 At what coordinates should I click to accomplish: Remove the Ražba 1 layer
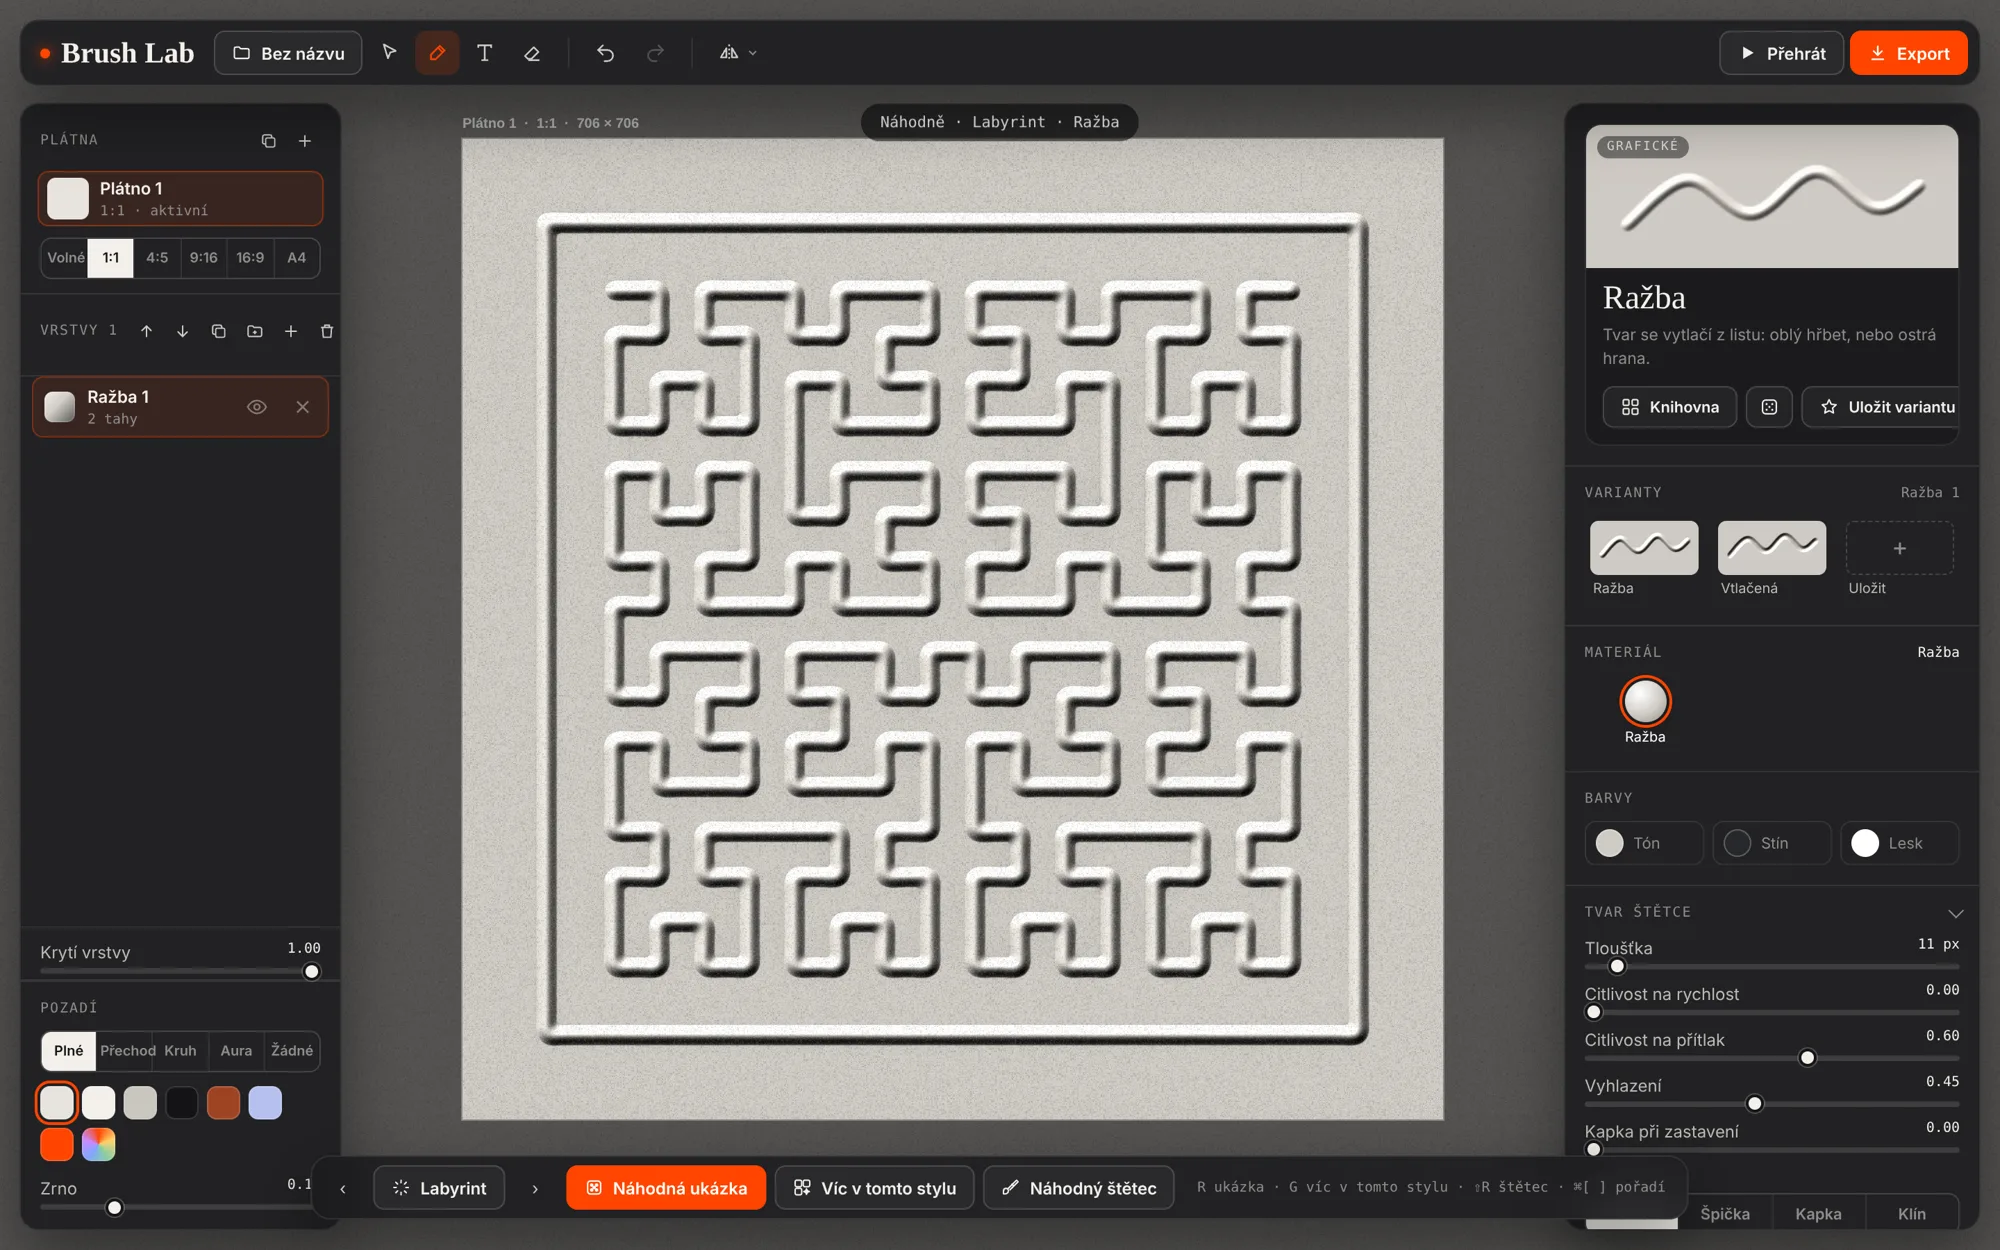[303, 407]
